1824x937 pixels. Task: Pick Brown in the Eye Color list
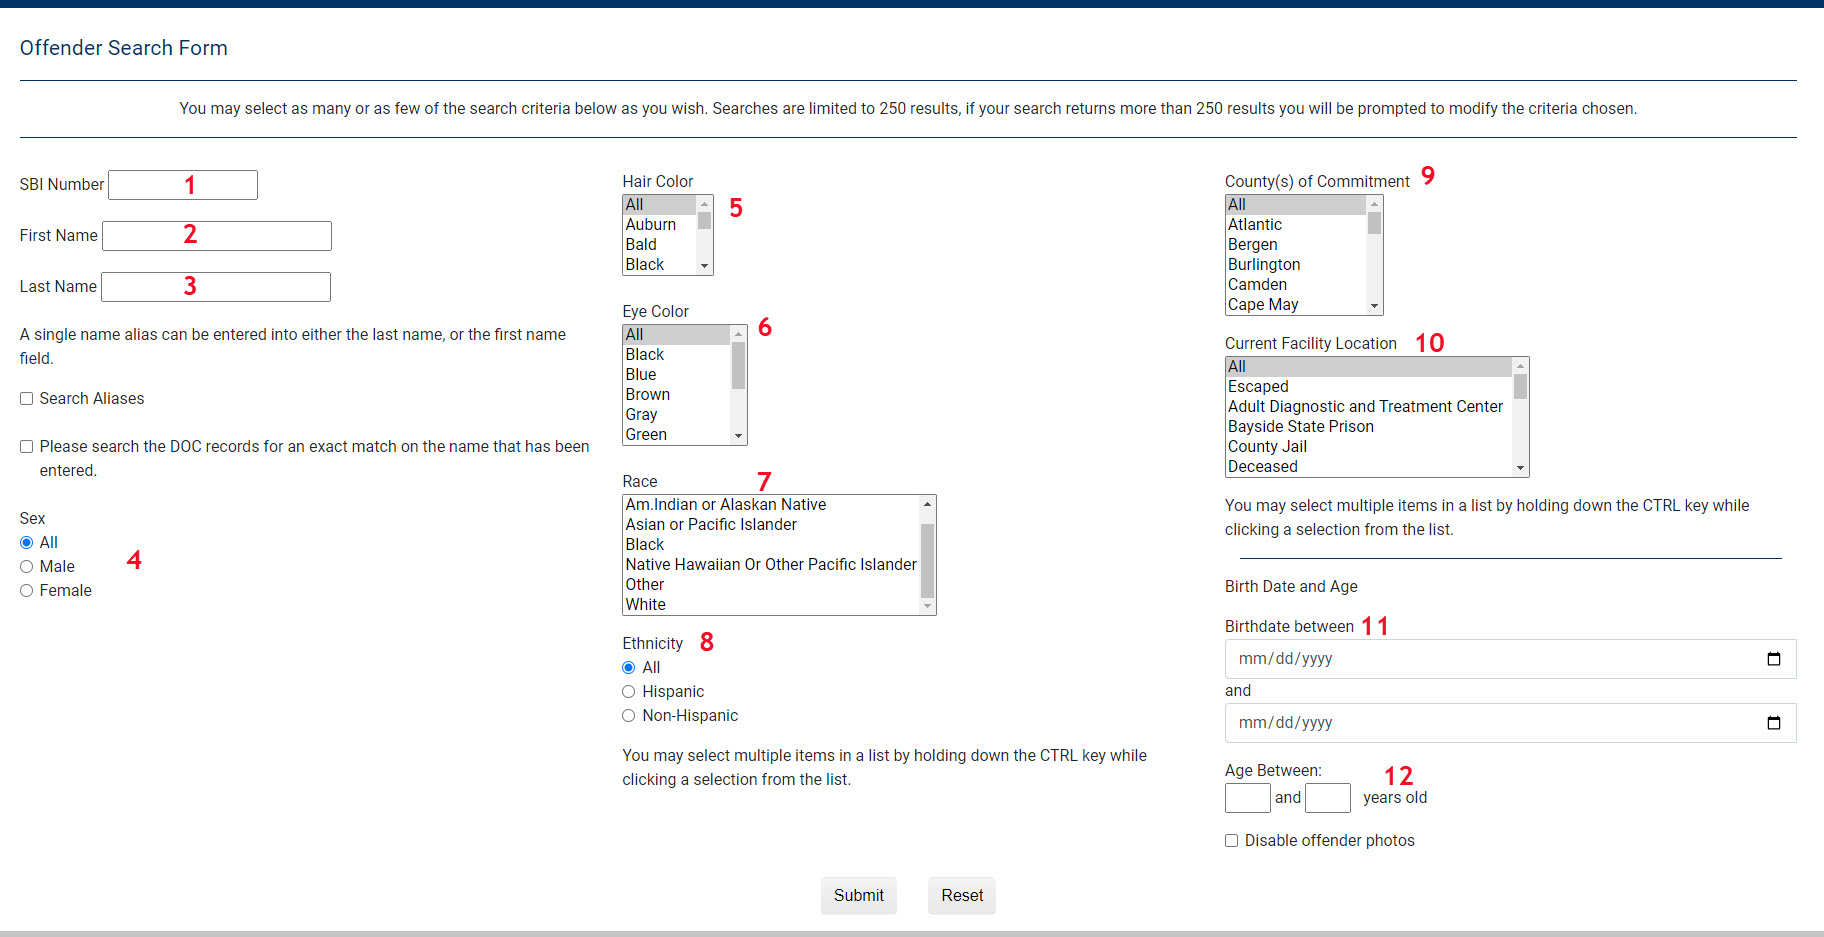[648, 395]
